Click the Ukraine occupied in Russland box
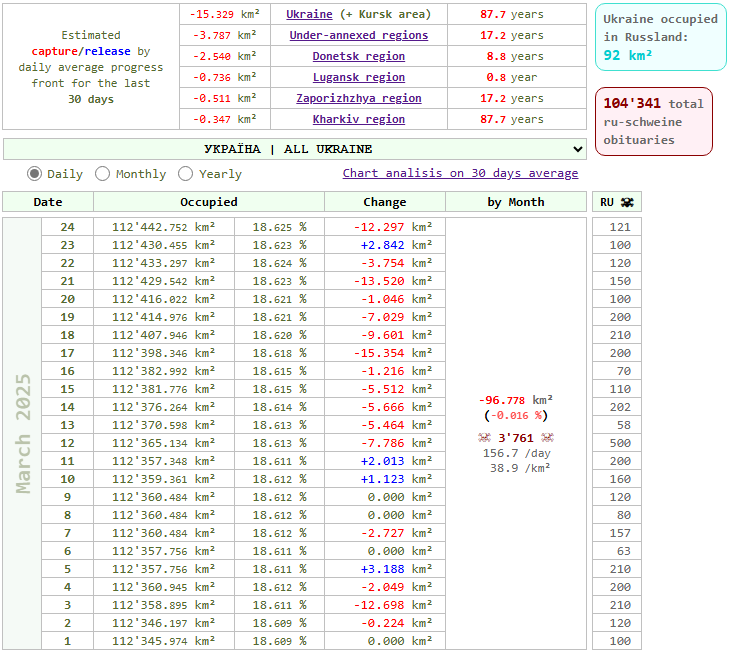 click(660, 37)
